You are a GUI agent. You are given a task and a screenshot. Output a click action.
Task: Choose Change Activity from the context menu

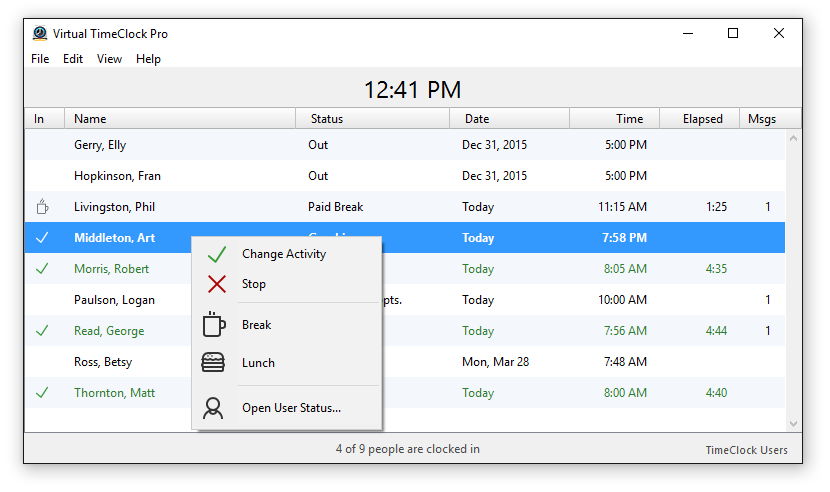click(284, 254)
